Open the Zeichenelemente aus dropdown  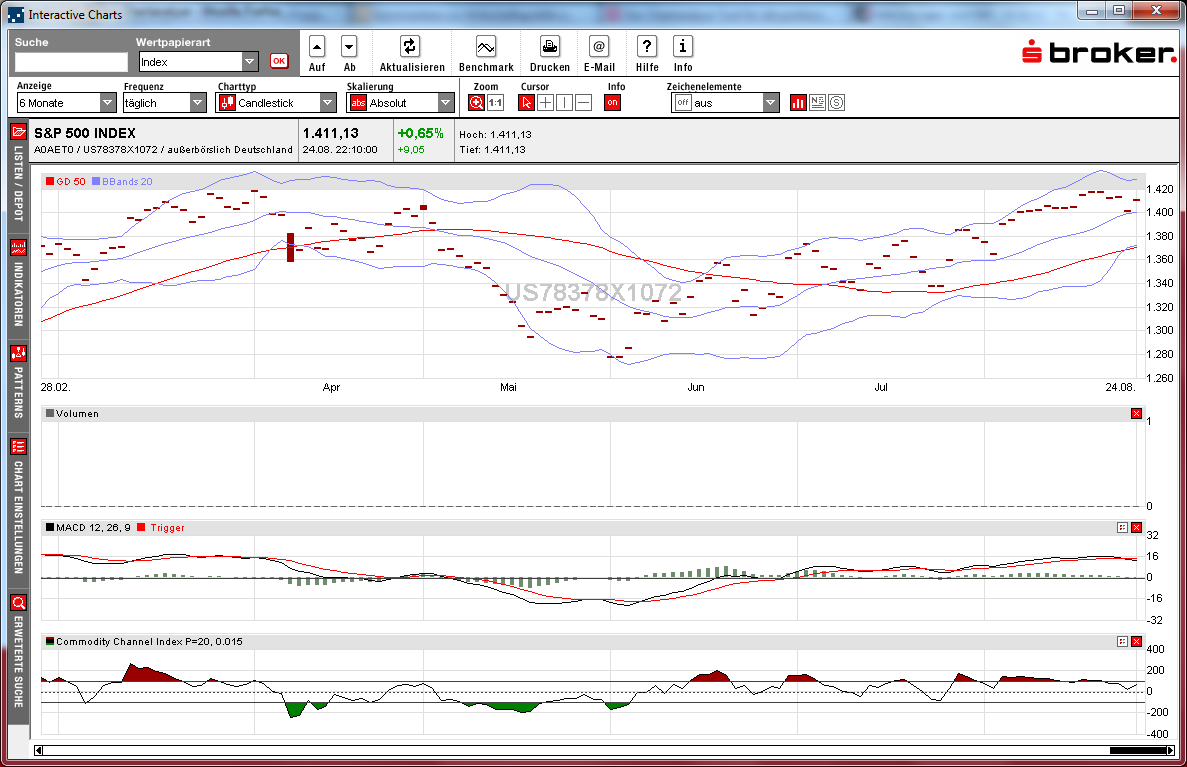point(725,103)
